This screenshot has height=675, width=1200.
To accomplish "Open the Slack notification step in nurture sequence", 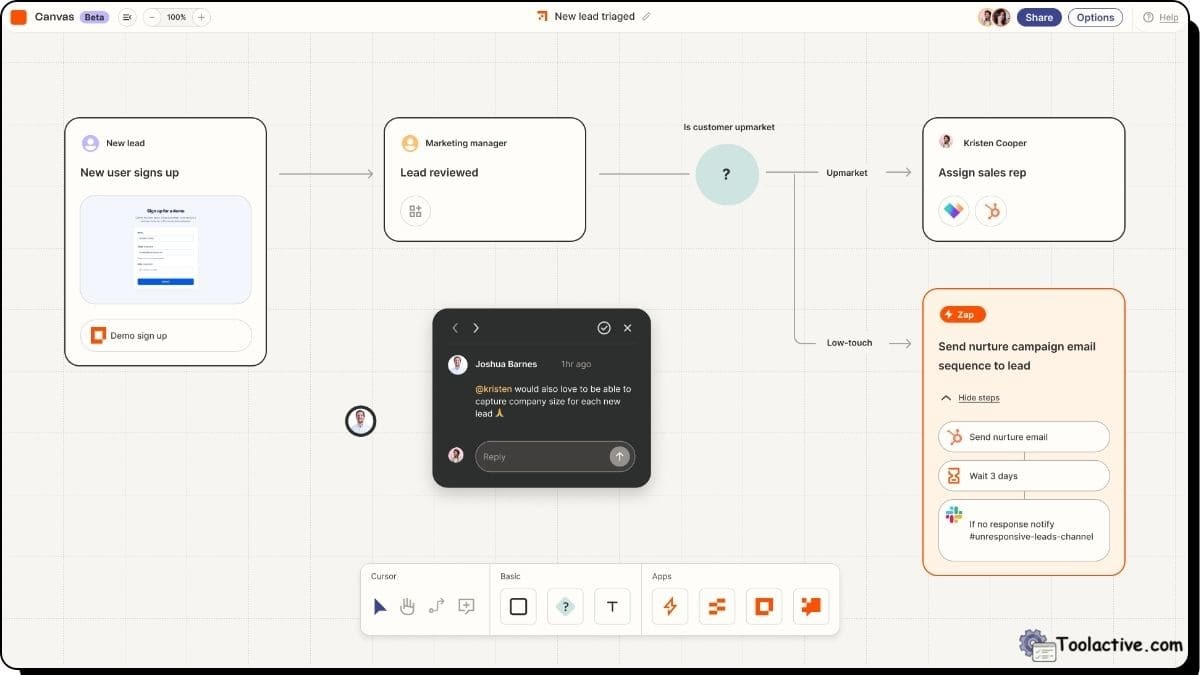I will (x=1023, y=529).
